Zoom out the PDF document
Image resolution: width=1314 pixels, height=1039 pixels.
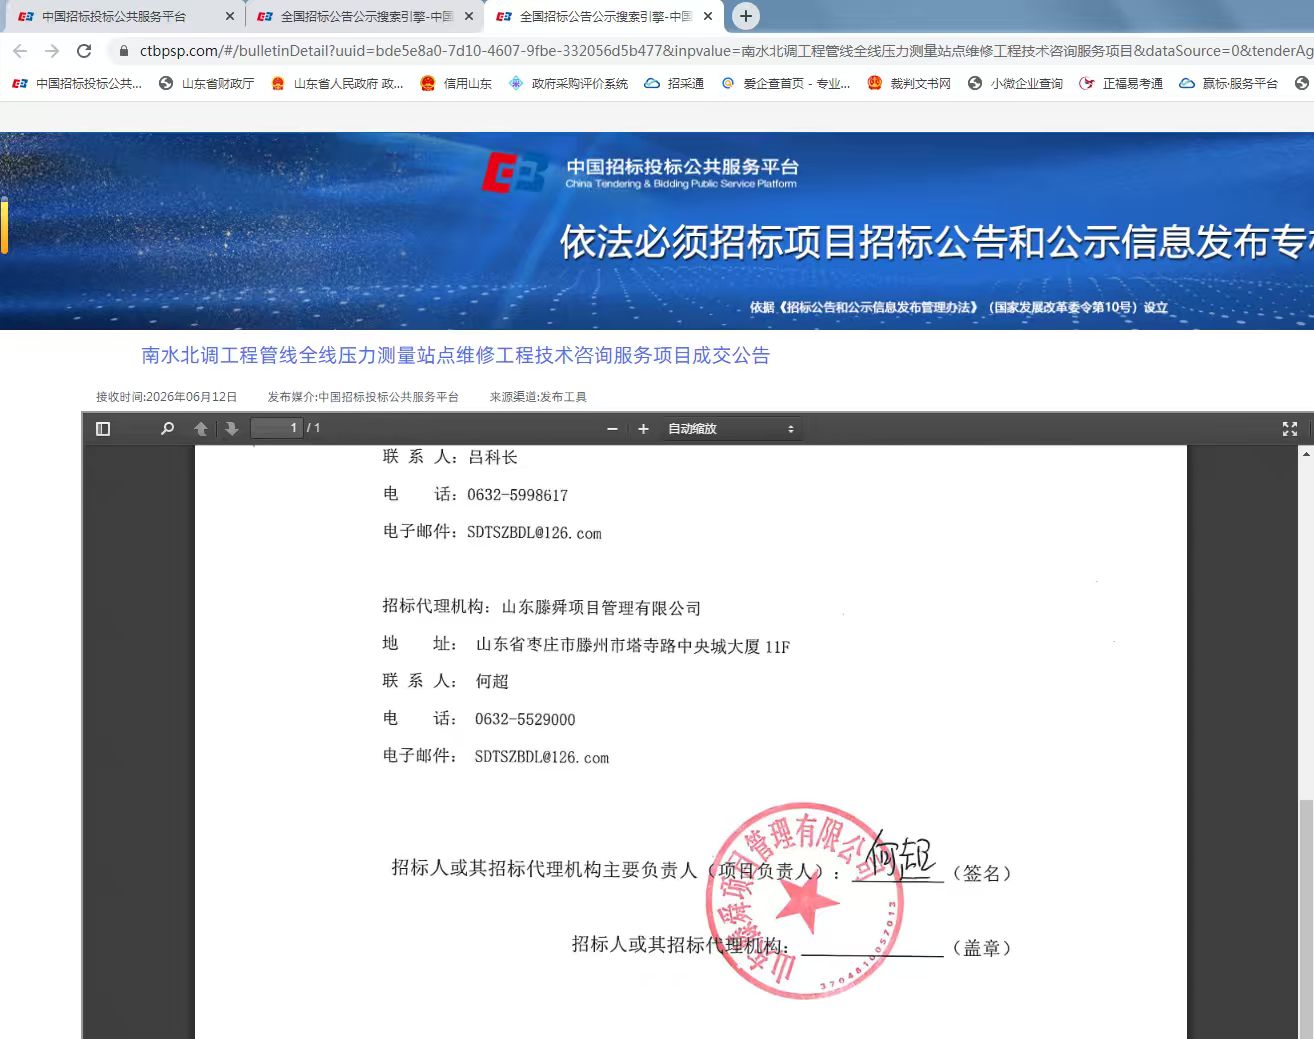point(612,428)
